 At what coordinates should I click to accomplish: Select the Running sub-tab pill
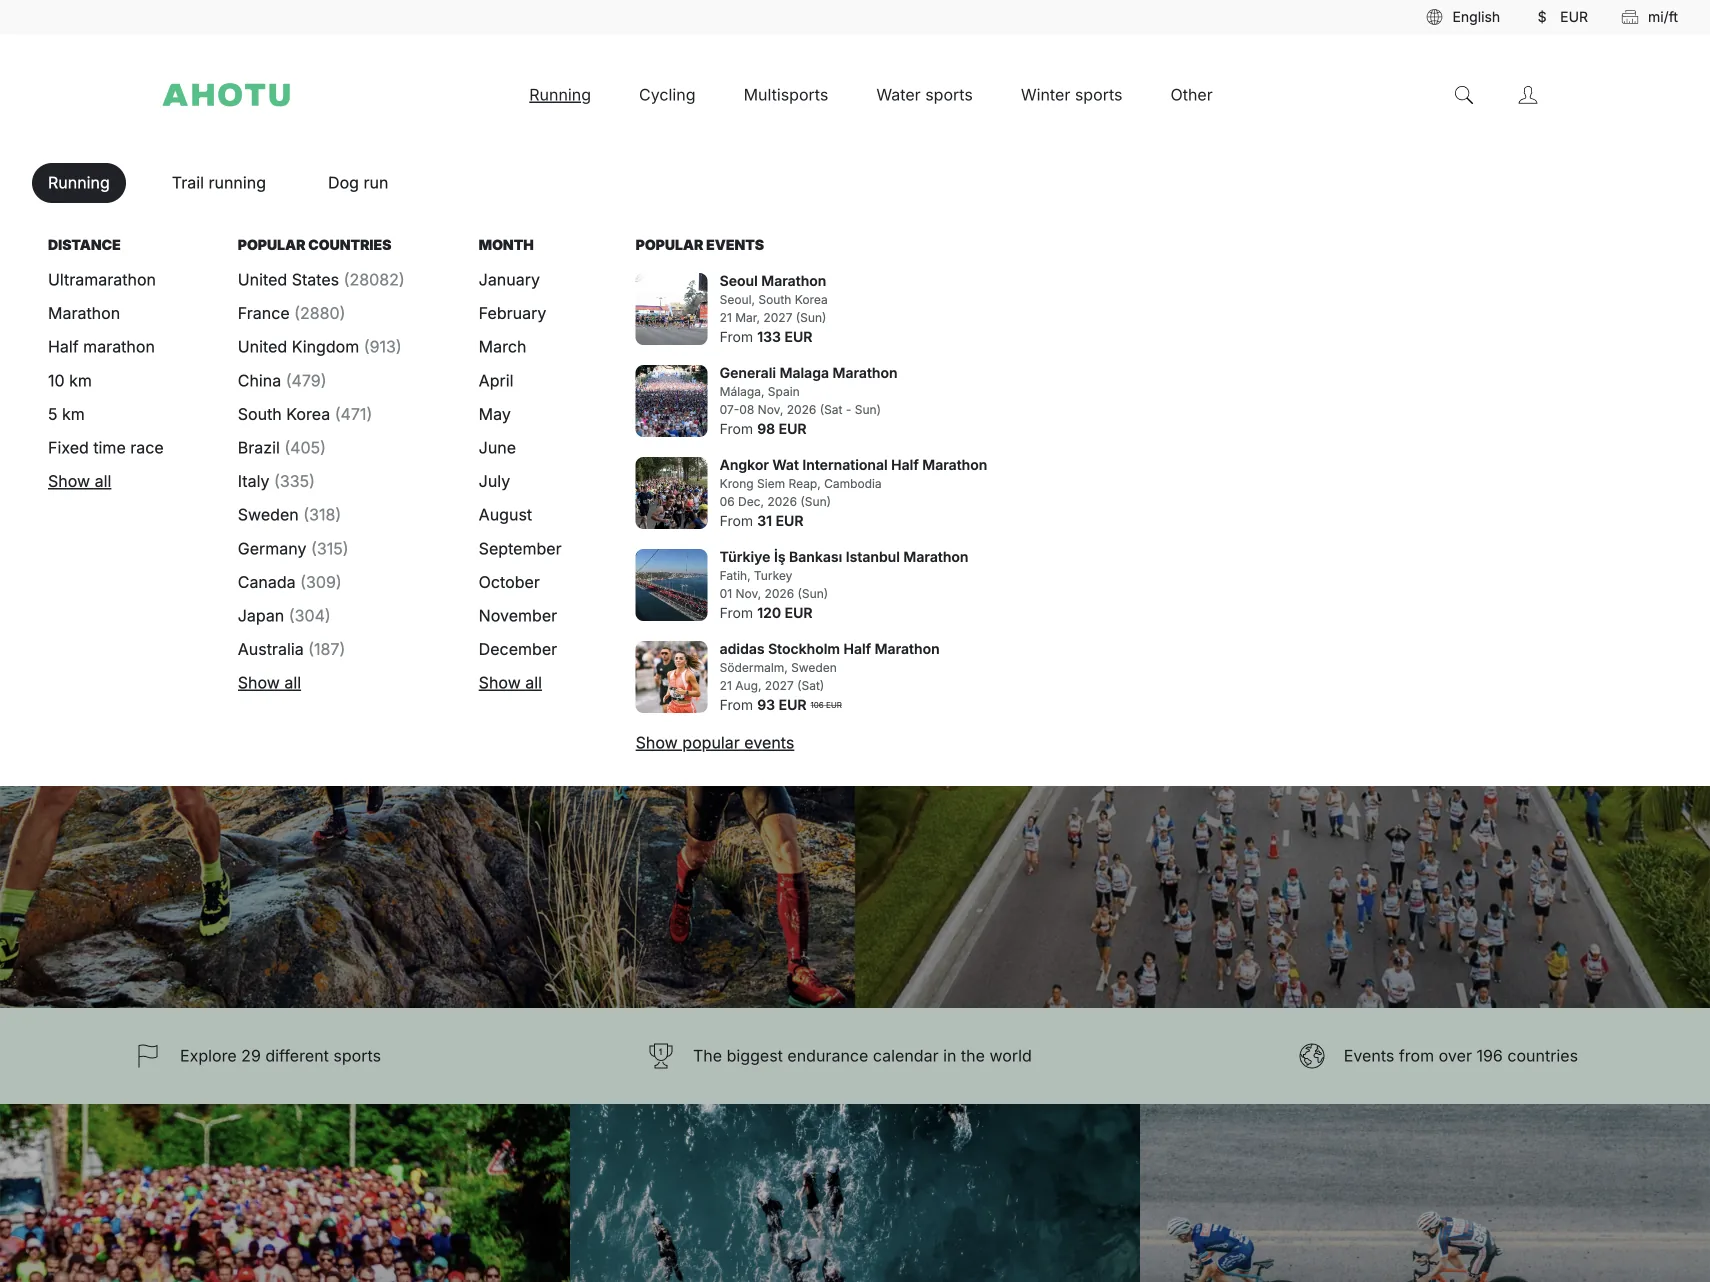(x=79, y=183)
